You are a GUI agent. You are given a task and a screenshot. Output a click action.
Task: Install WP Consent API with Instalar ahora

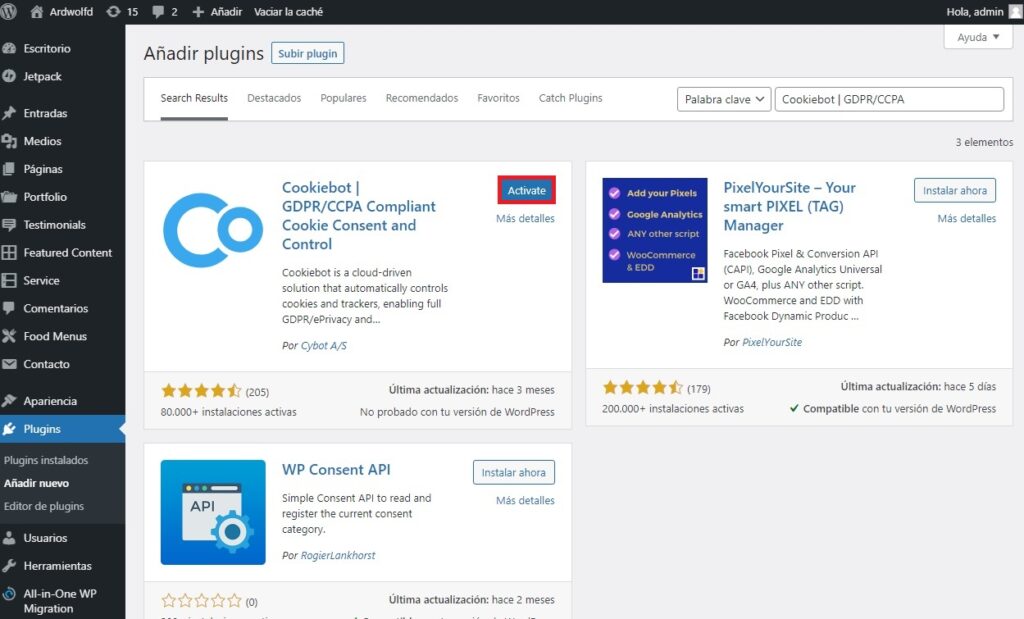513,473
